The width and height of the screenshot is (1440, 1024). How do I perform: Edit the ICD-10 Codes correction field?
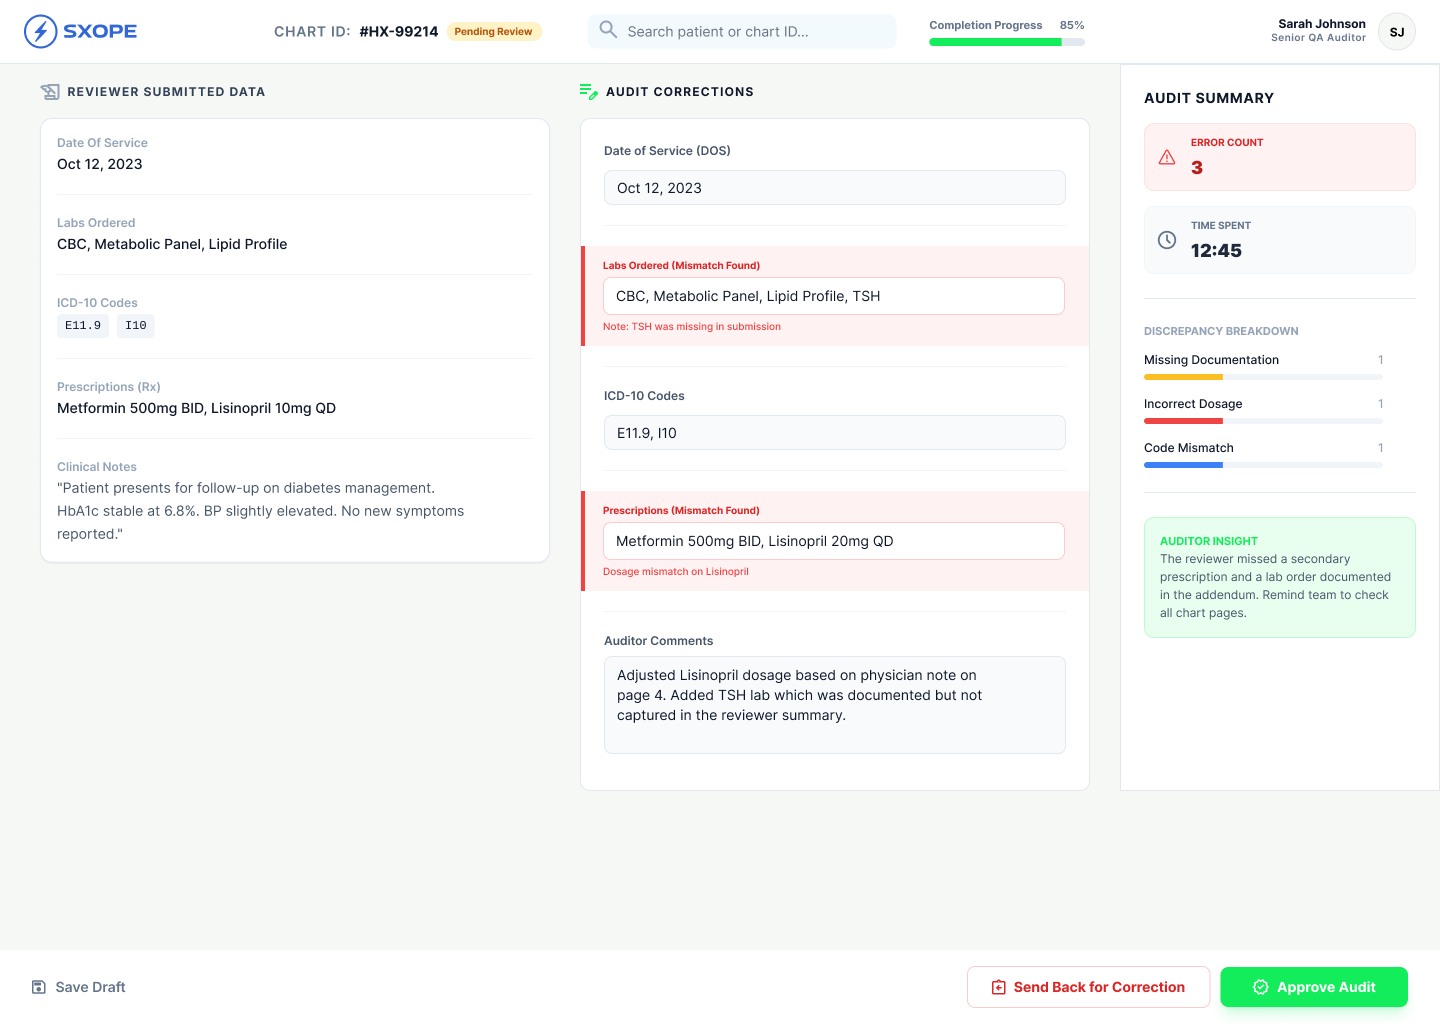tap(835, 433)
